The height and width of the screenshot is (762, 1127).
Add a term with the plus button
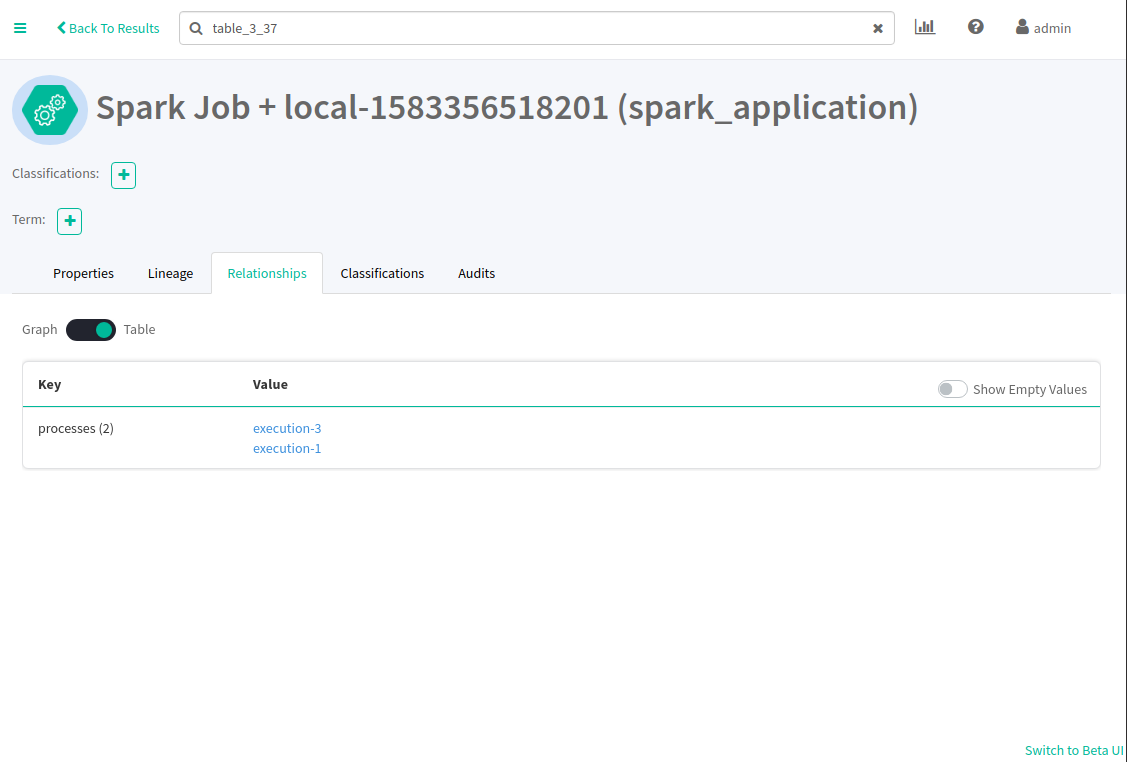(70, 221)
